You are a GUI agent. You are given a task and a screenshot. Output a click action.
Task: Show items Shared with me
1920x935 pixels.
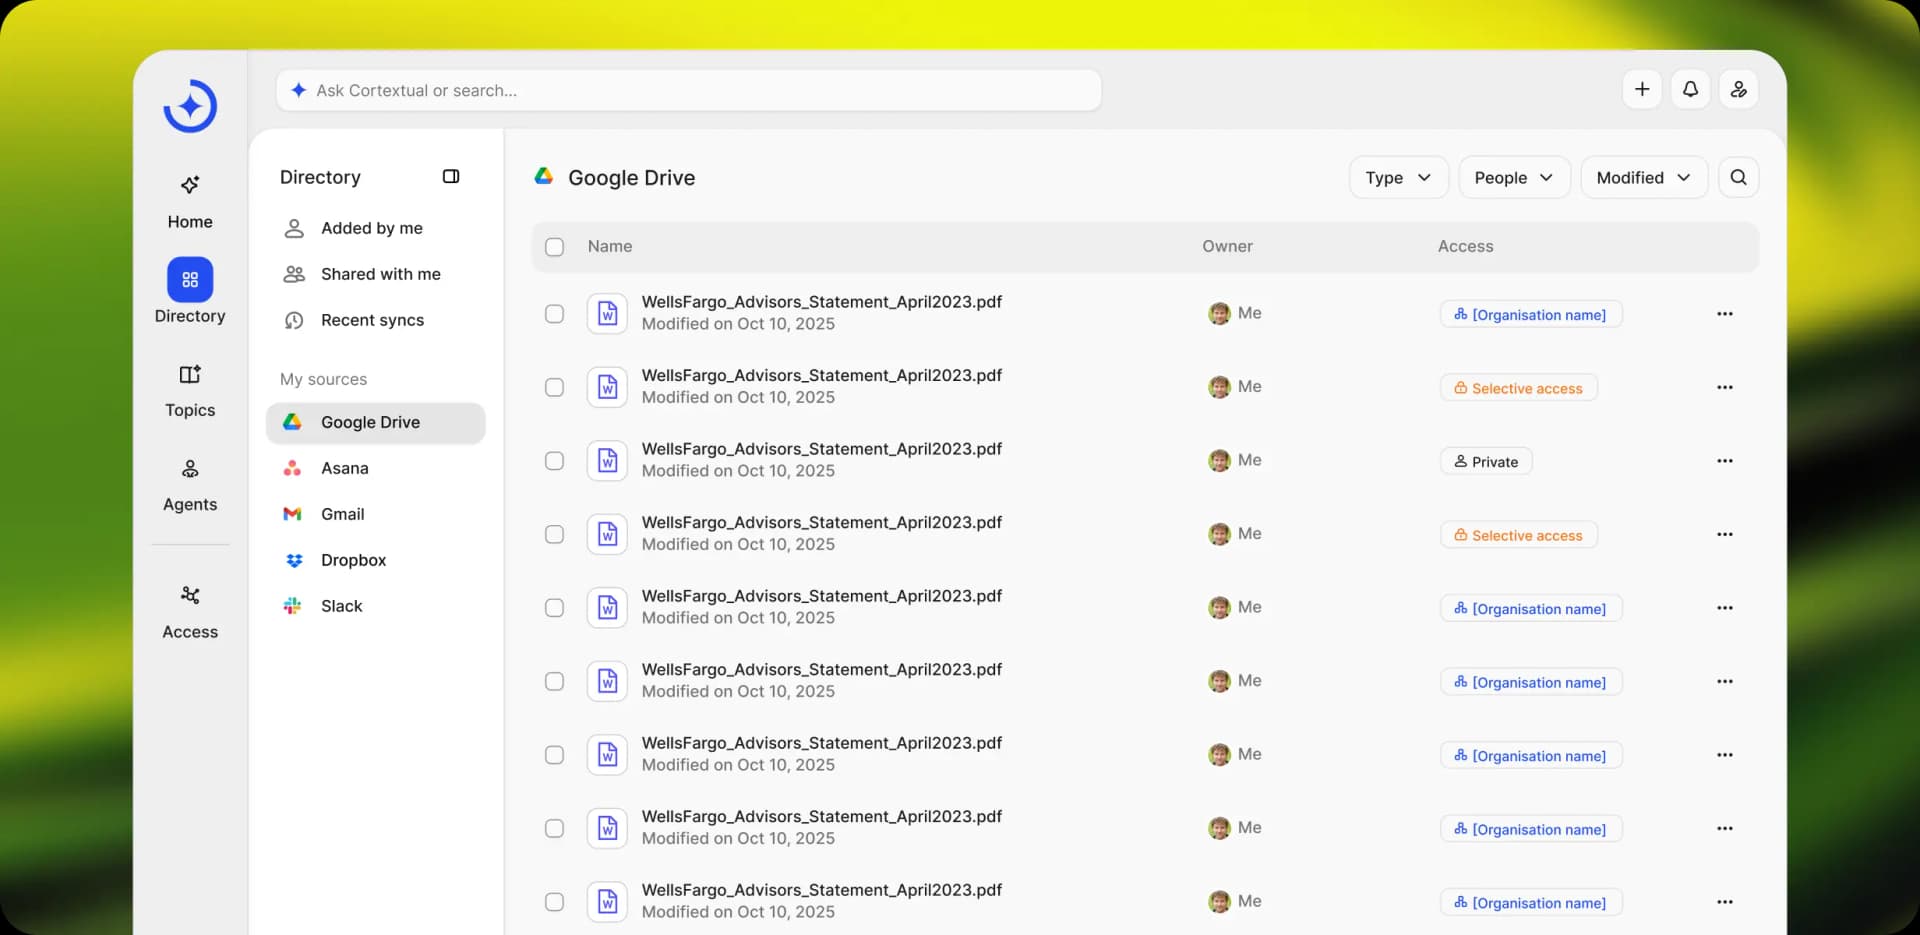coord(375,274)
